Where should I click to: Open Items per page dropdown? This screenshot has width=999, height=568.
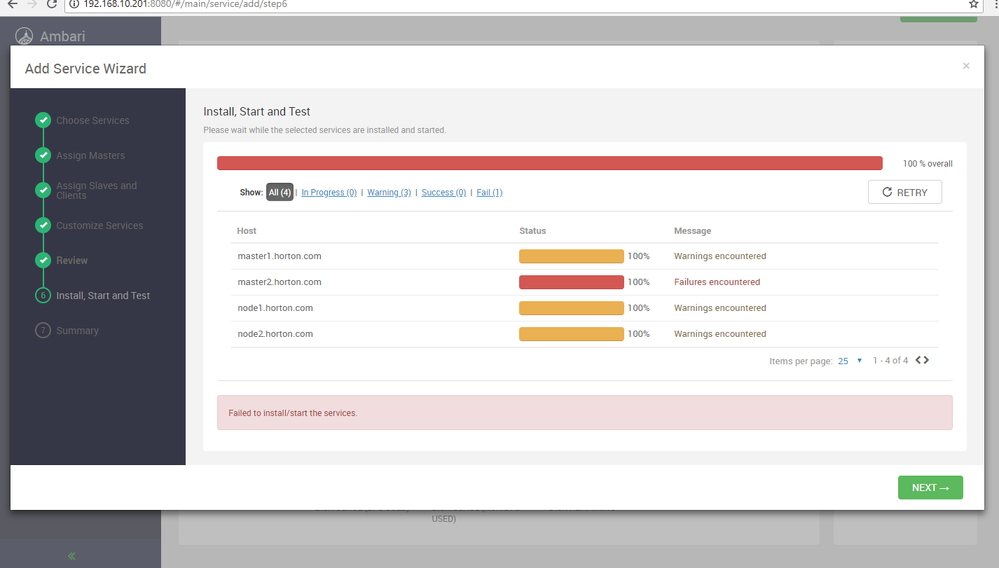[850, 361]
